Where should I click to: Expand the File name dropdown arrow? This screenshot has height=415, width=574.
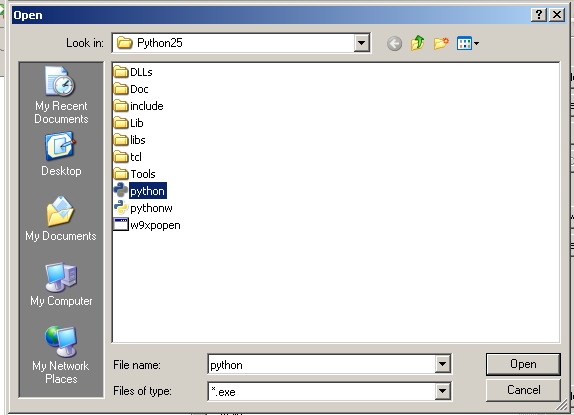click(443, 364)
